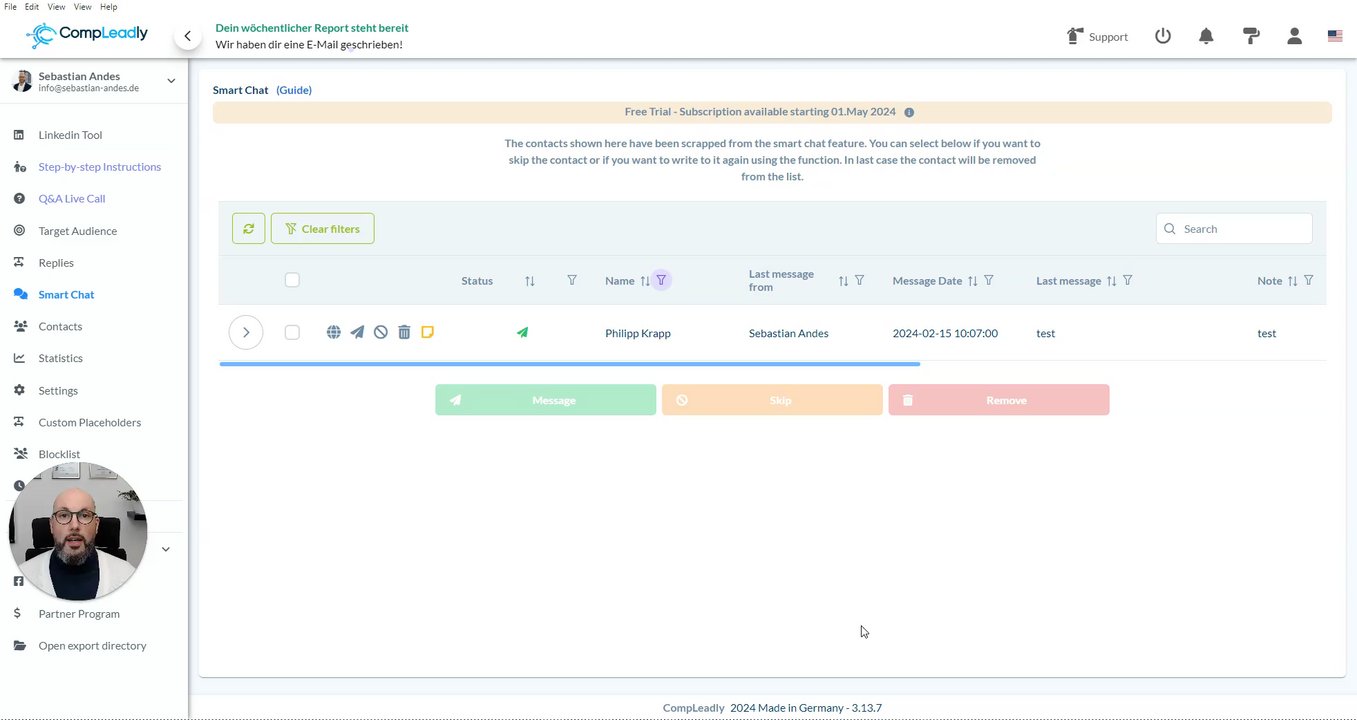Sort the Last message column
This screenshot has height=720, width=1357.
pos(1111,281)
